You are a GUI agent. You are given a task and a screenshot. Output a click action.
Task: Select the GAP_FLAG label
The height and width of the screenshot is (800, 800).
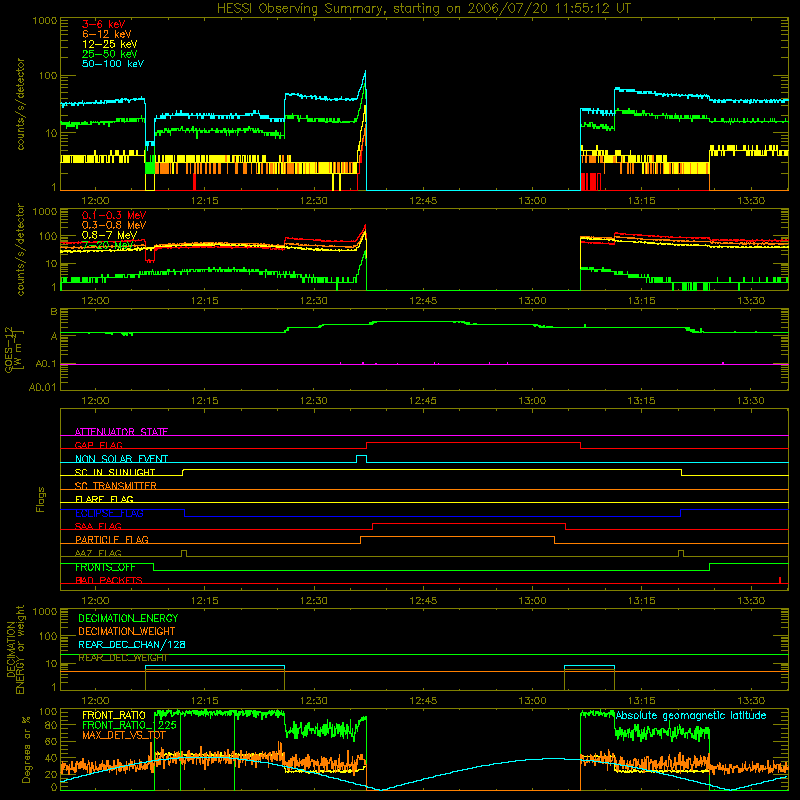click(x=98, y=445)
